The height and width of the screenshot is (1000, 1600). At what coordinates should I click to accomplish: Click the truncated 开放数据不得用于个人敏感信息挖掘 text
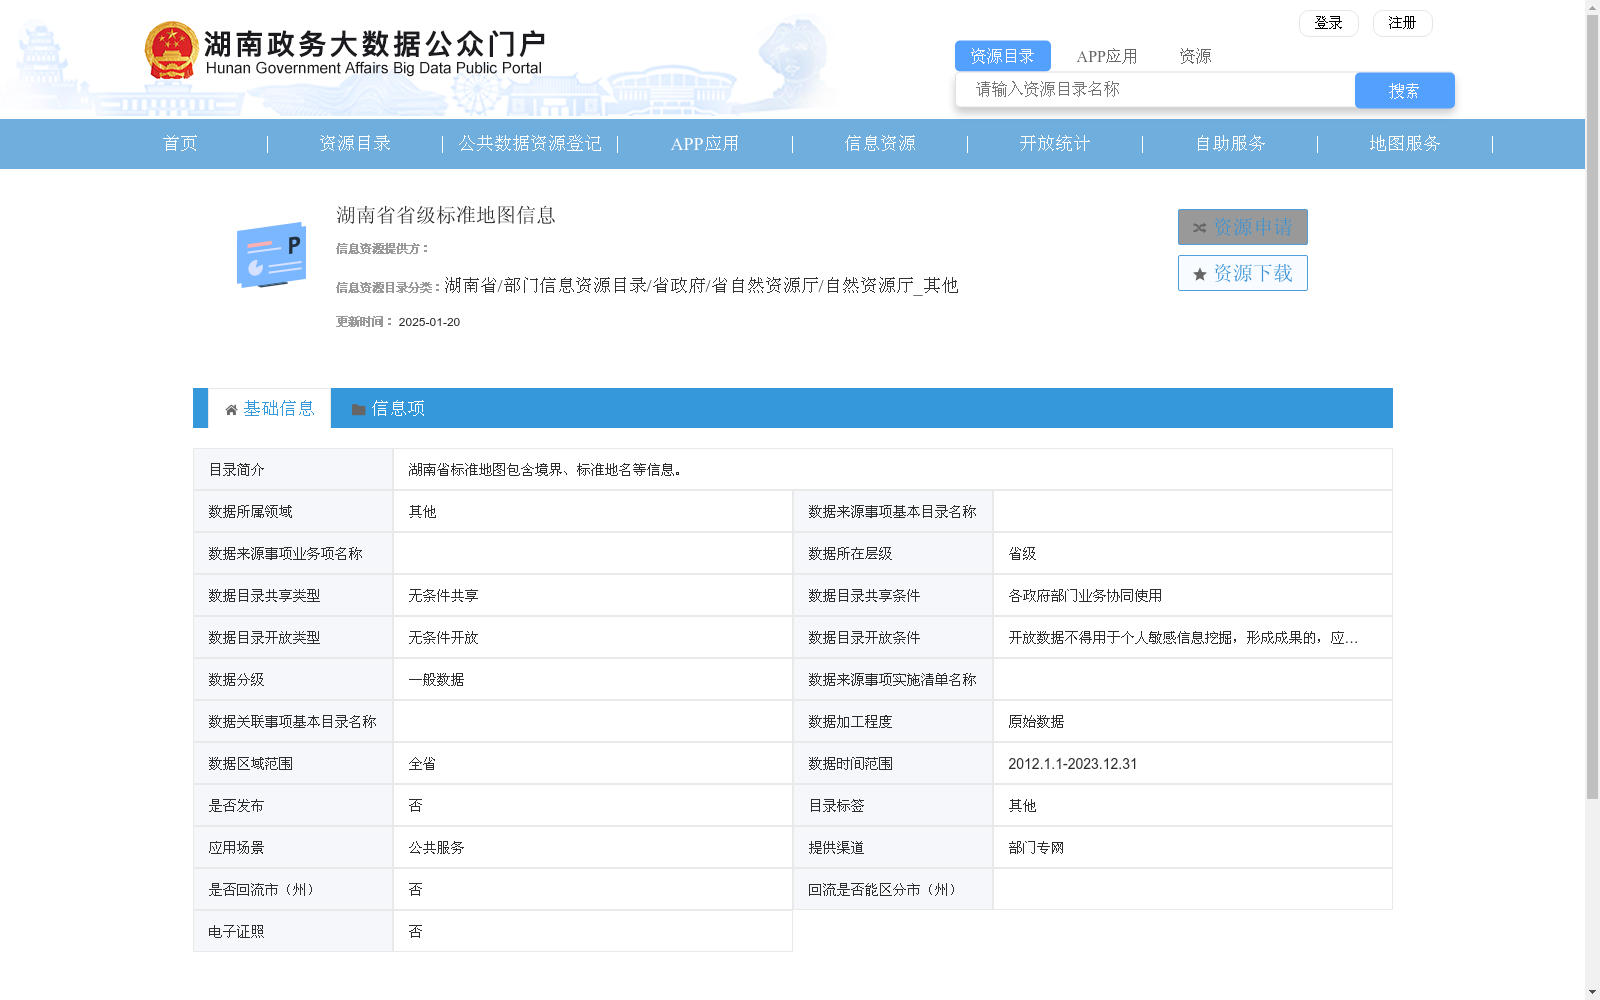1183,638
